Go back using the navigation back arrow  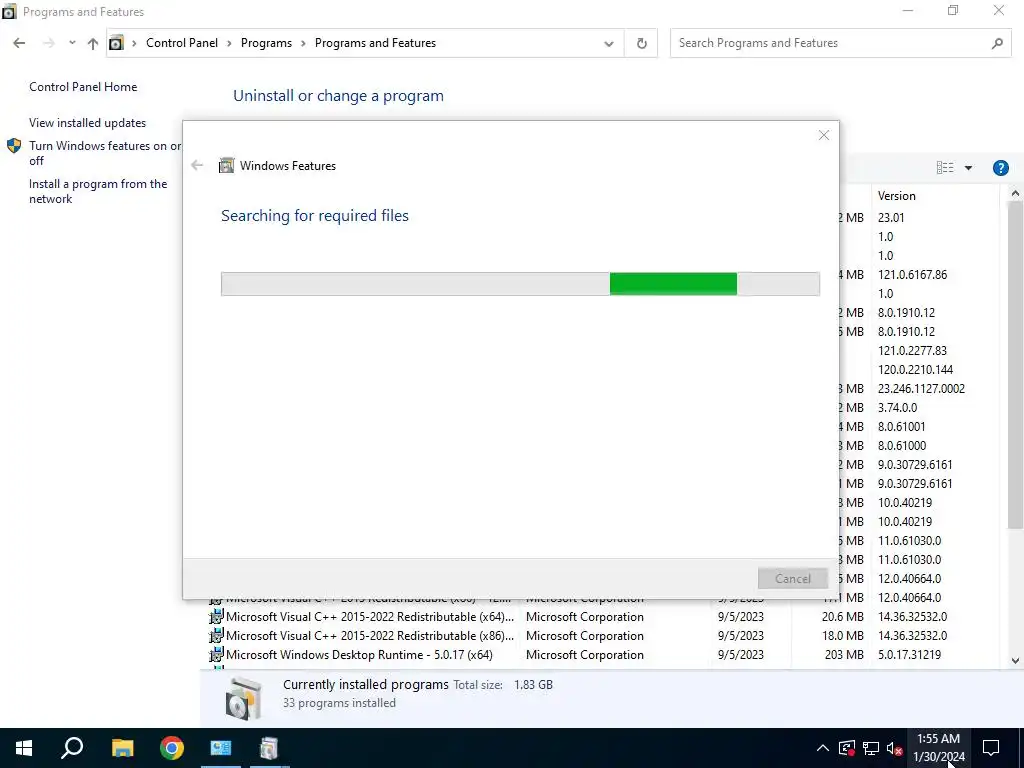[x=19, y=43]
